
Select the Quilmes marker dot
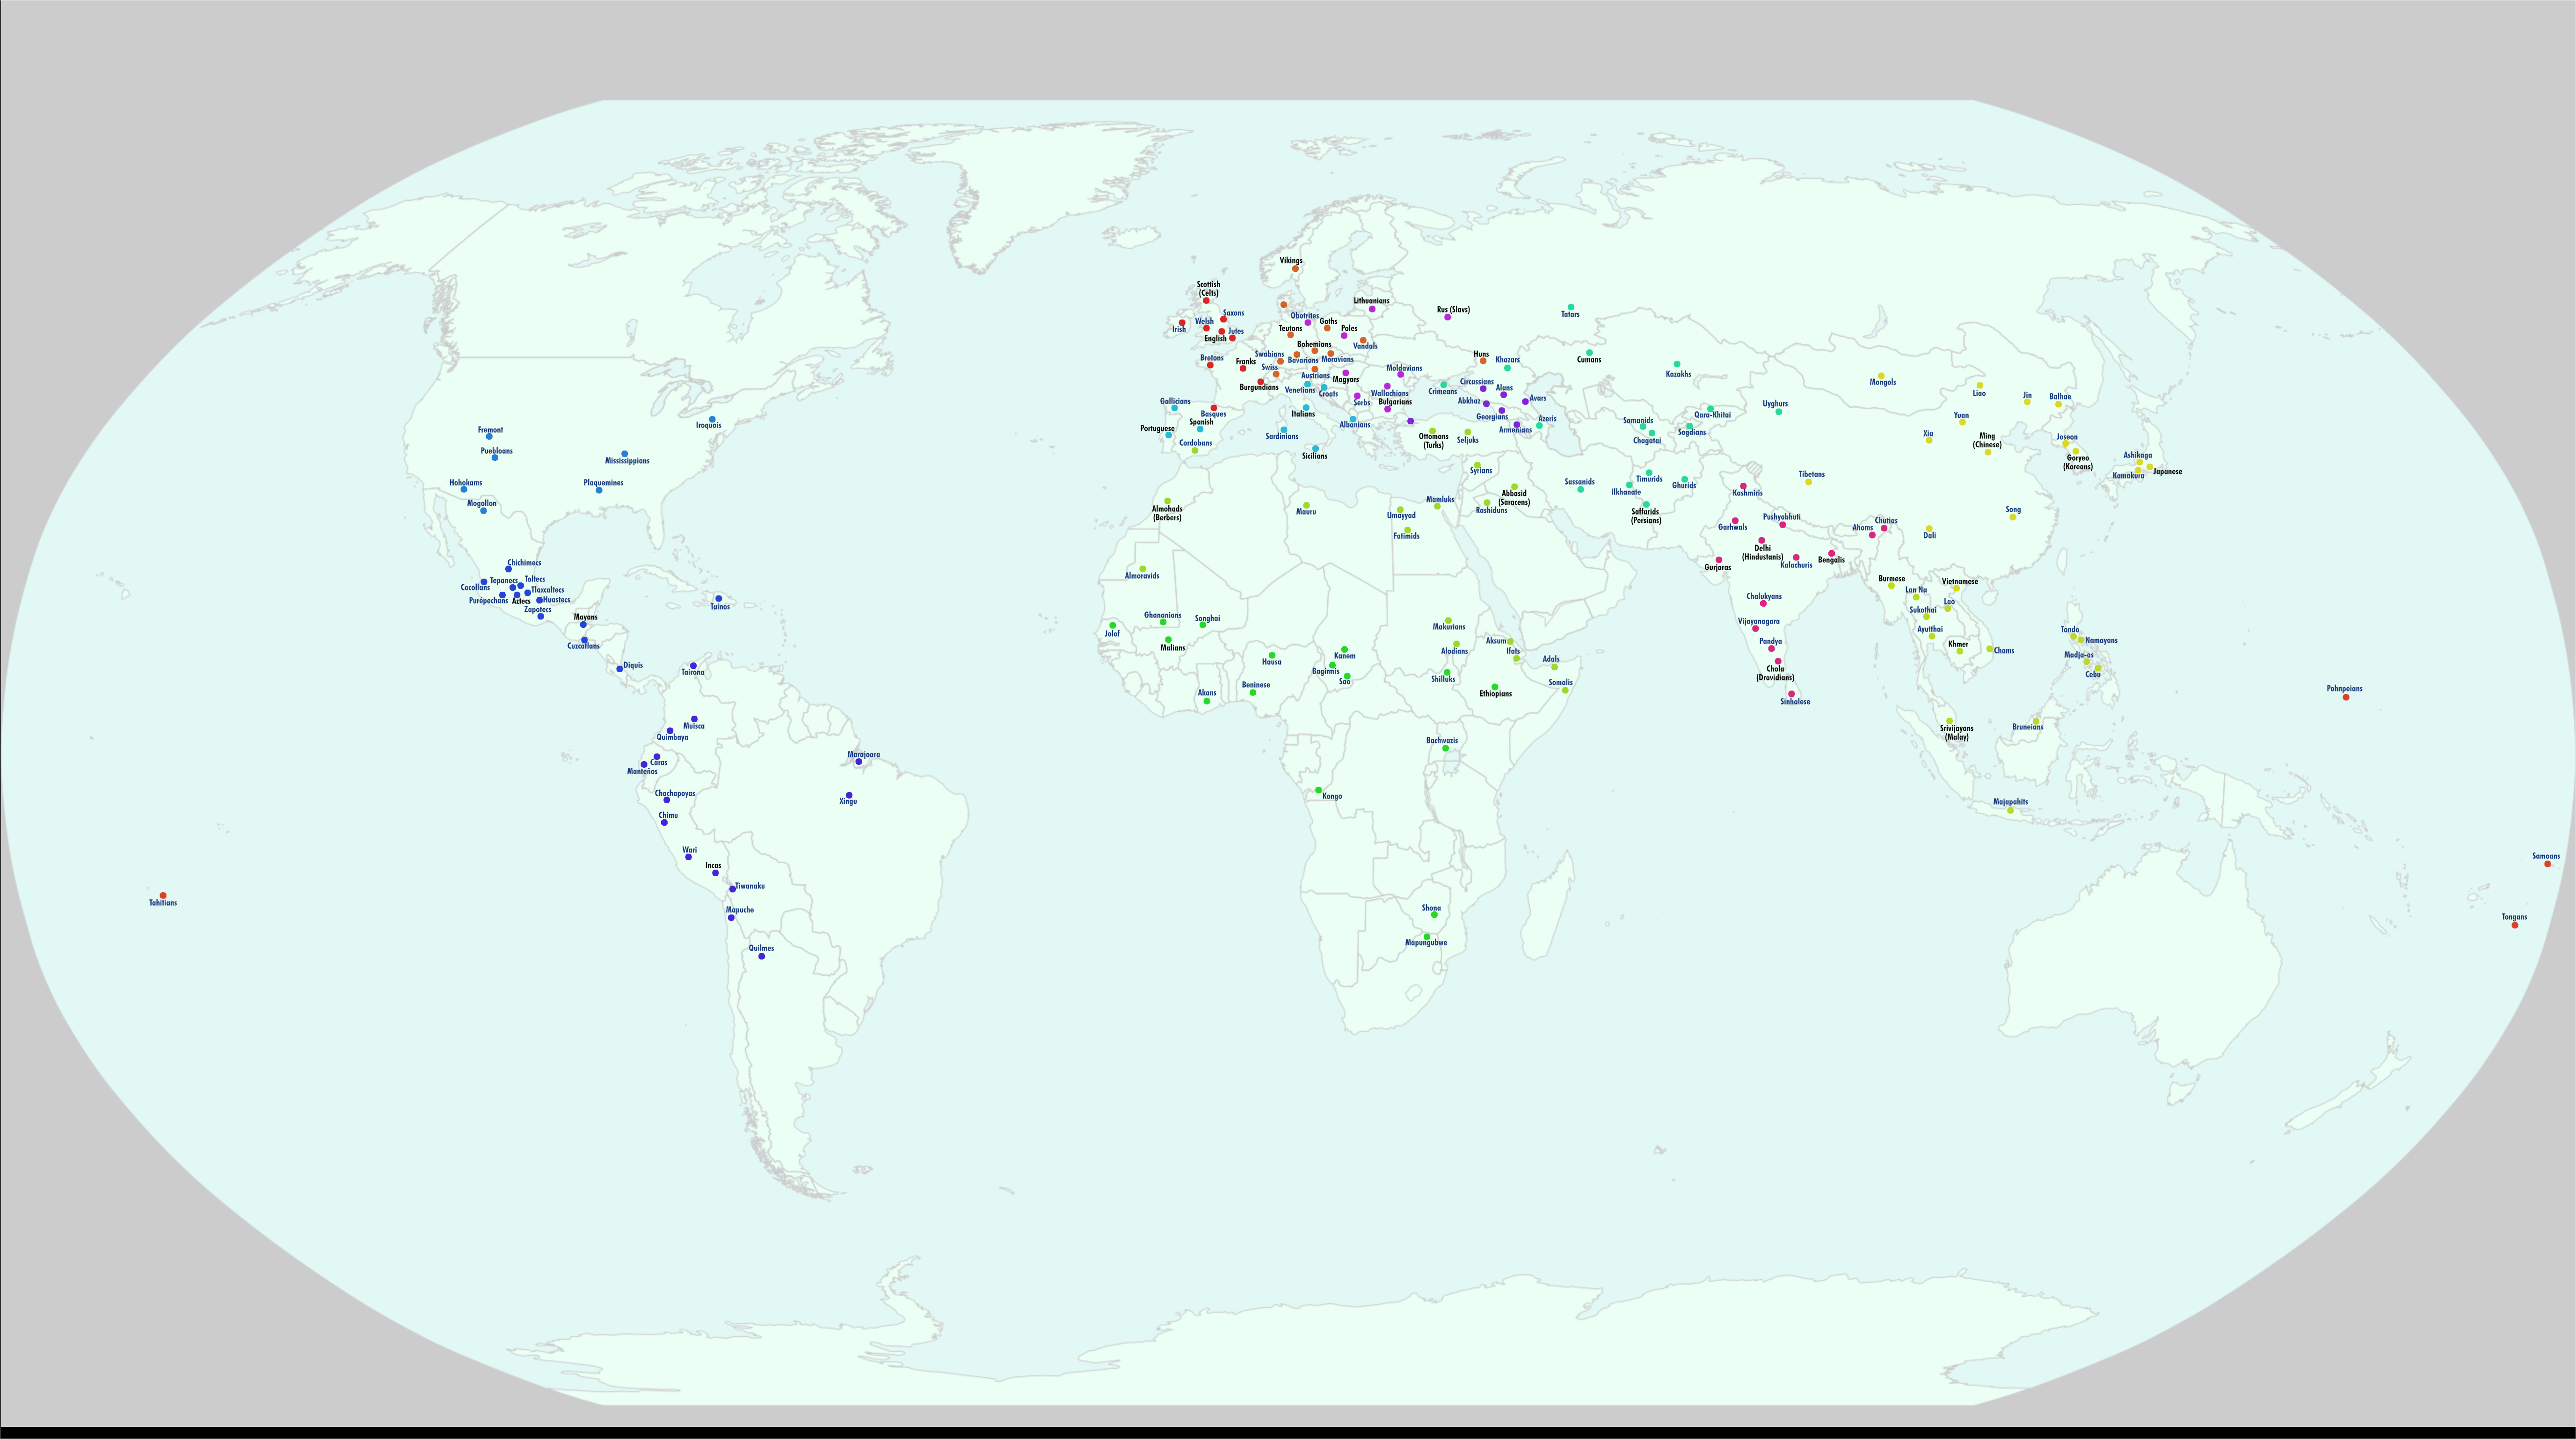[762, 956]
